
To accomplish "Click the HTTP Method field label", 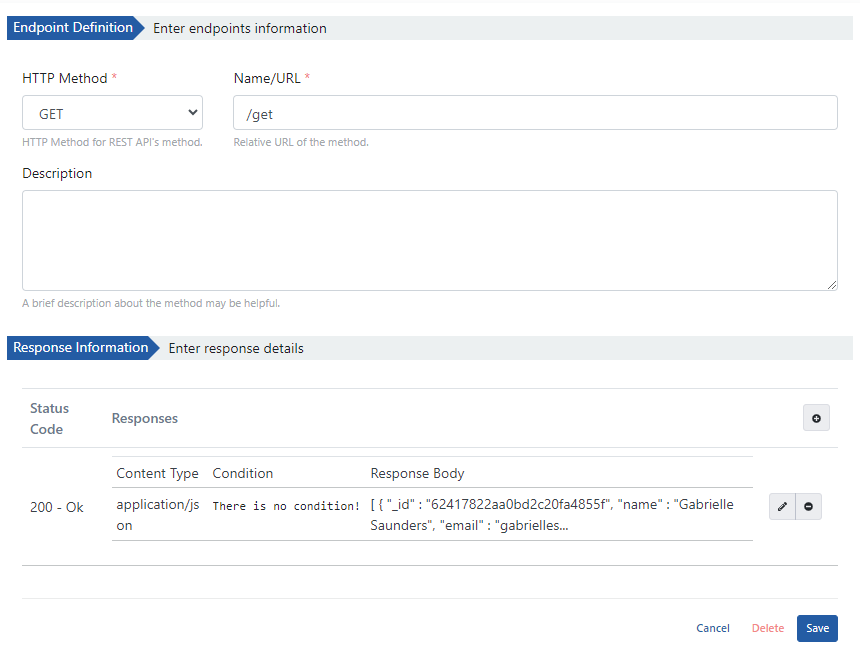I will coord(64,78).
